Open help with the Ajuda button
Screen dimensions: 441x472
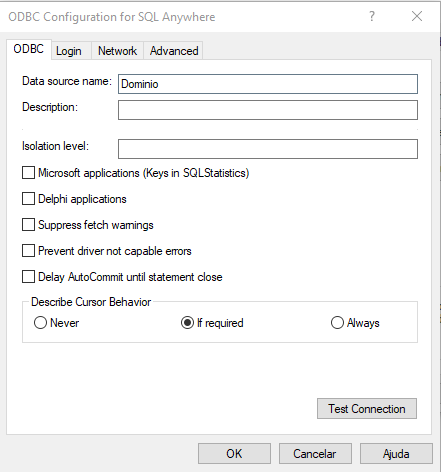(x=396, y=454)
